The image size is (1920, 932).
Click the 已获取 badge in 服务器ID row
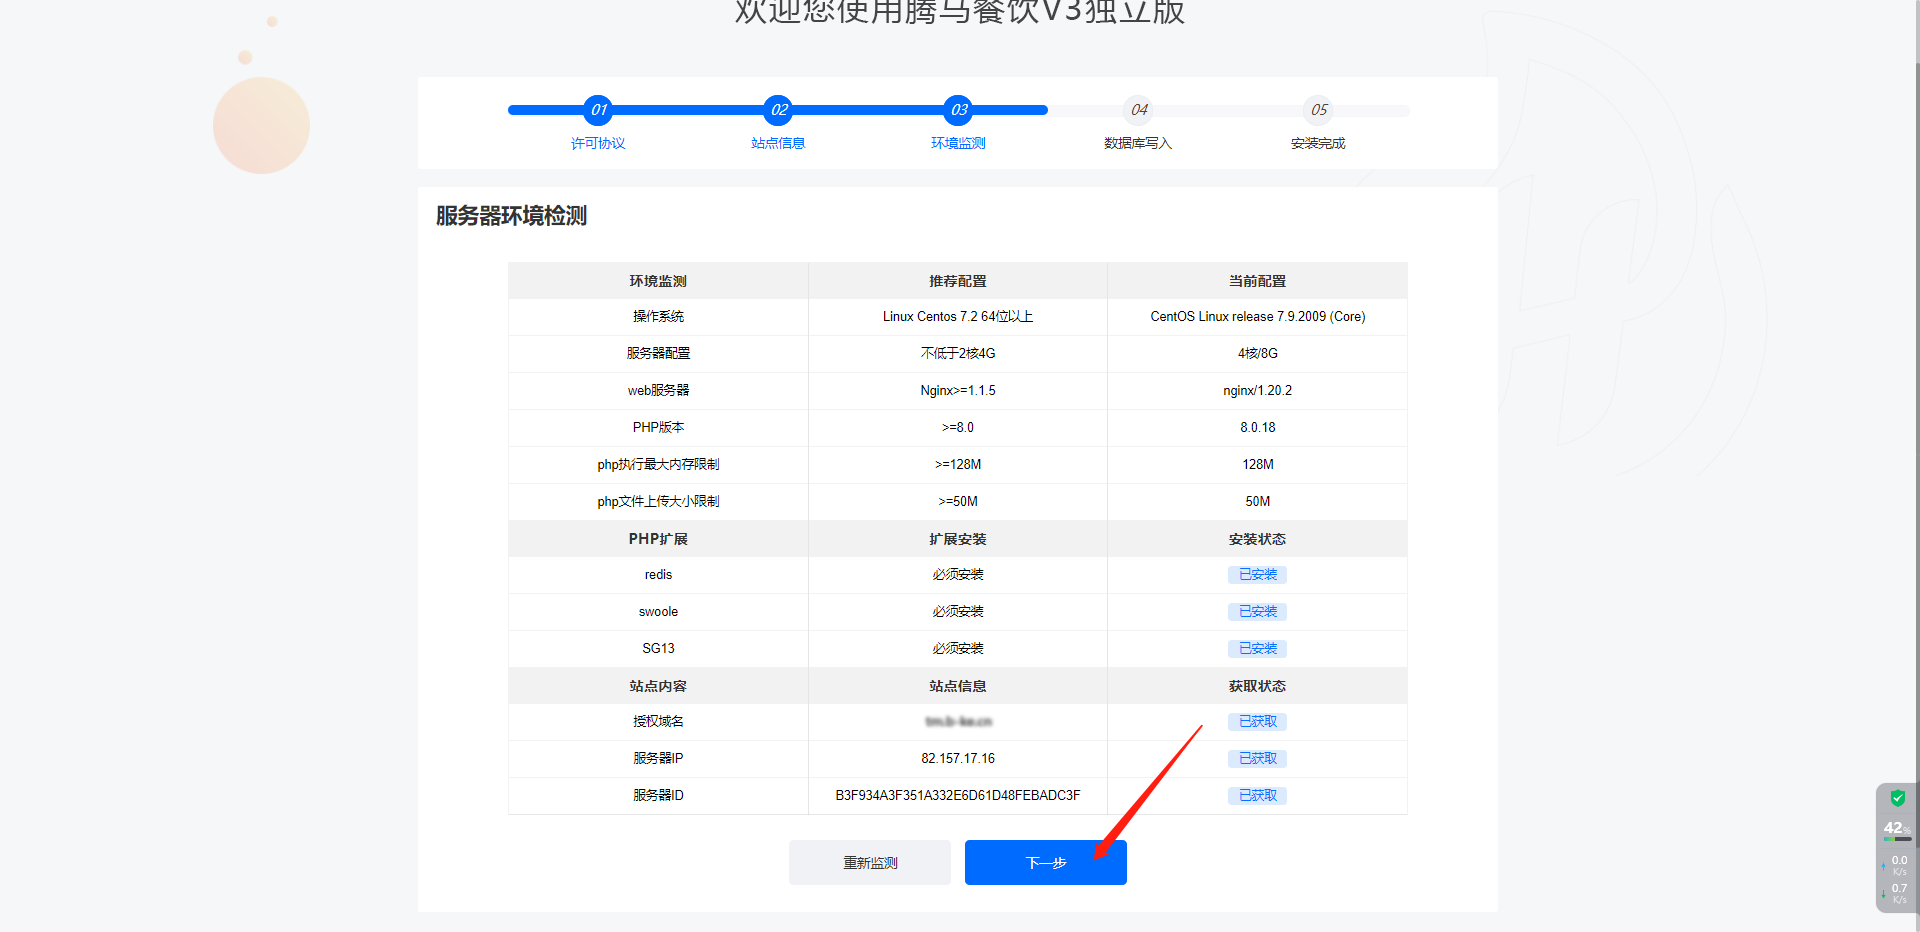(x=1257, y=796)
